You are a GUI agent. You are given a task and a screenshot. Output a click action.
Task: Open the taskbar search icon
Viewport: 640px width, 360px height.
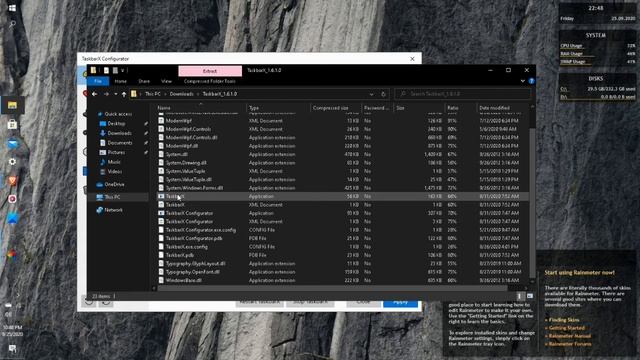click(12, 25)
